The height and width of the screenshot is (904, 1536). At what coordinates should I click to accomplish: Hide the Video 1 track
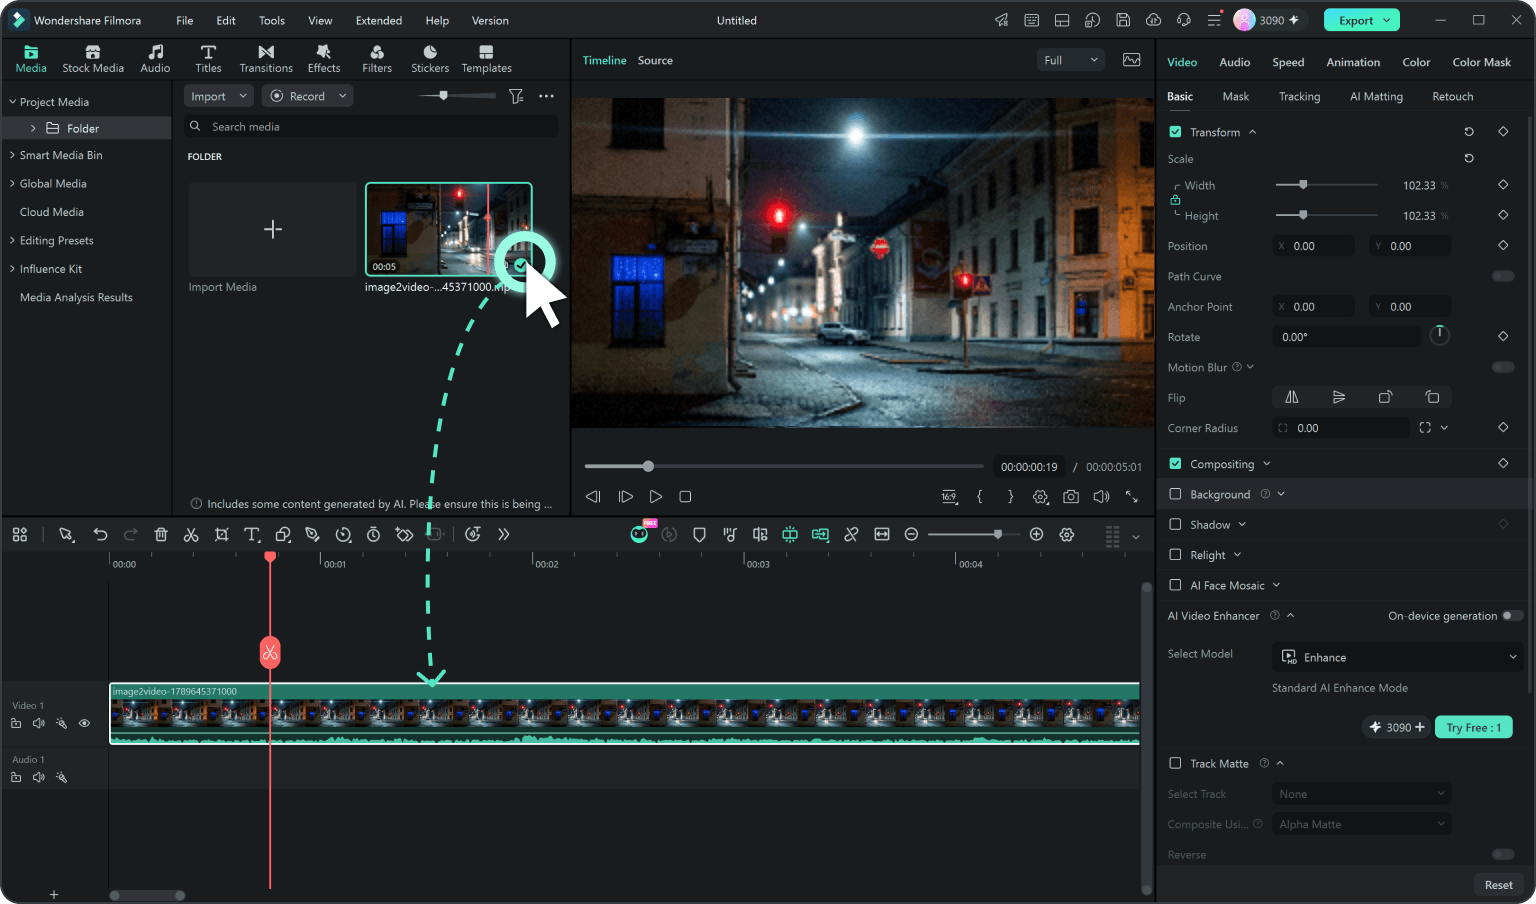click(x=84, y=723)
